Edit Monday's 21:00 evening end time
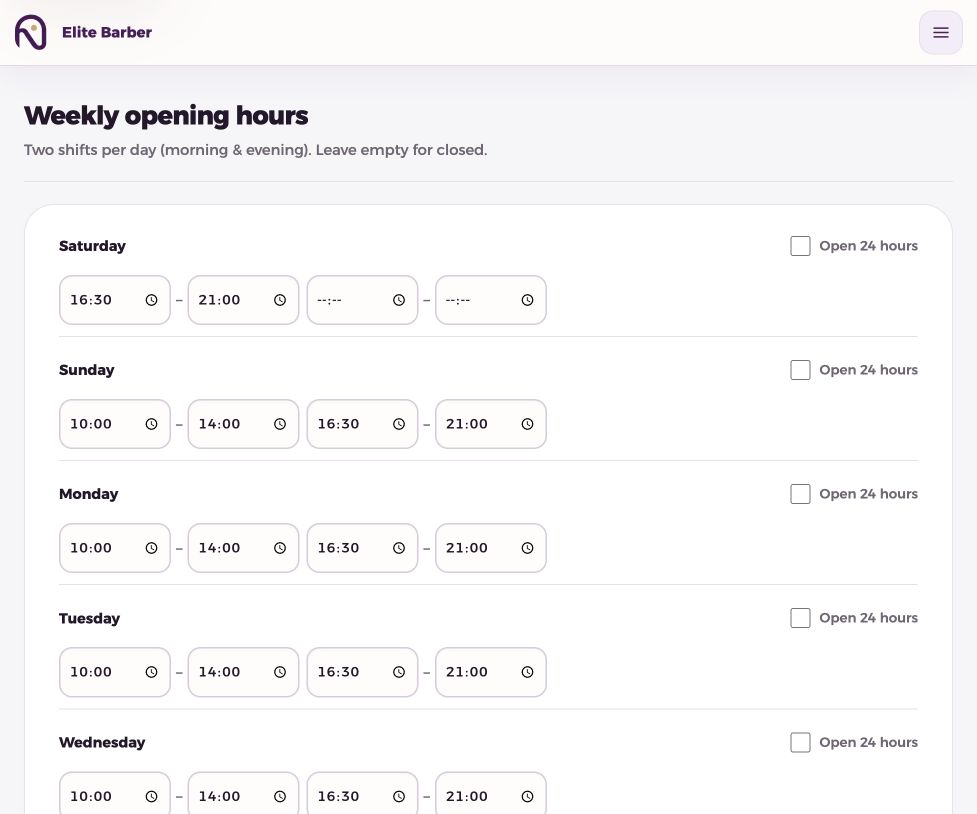Screen dimensions: 977x814 point(490,548)
